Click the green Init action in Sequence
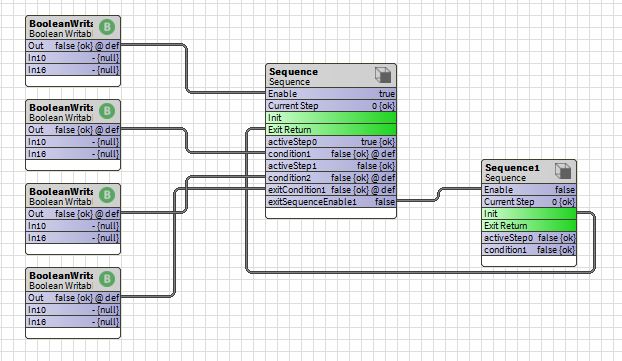This screenshot has height=361, width=622. (x=331, y=118)
